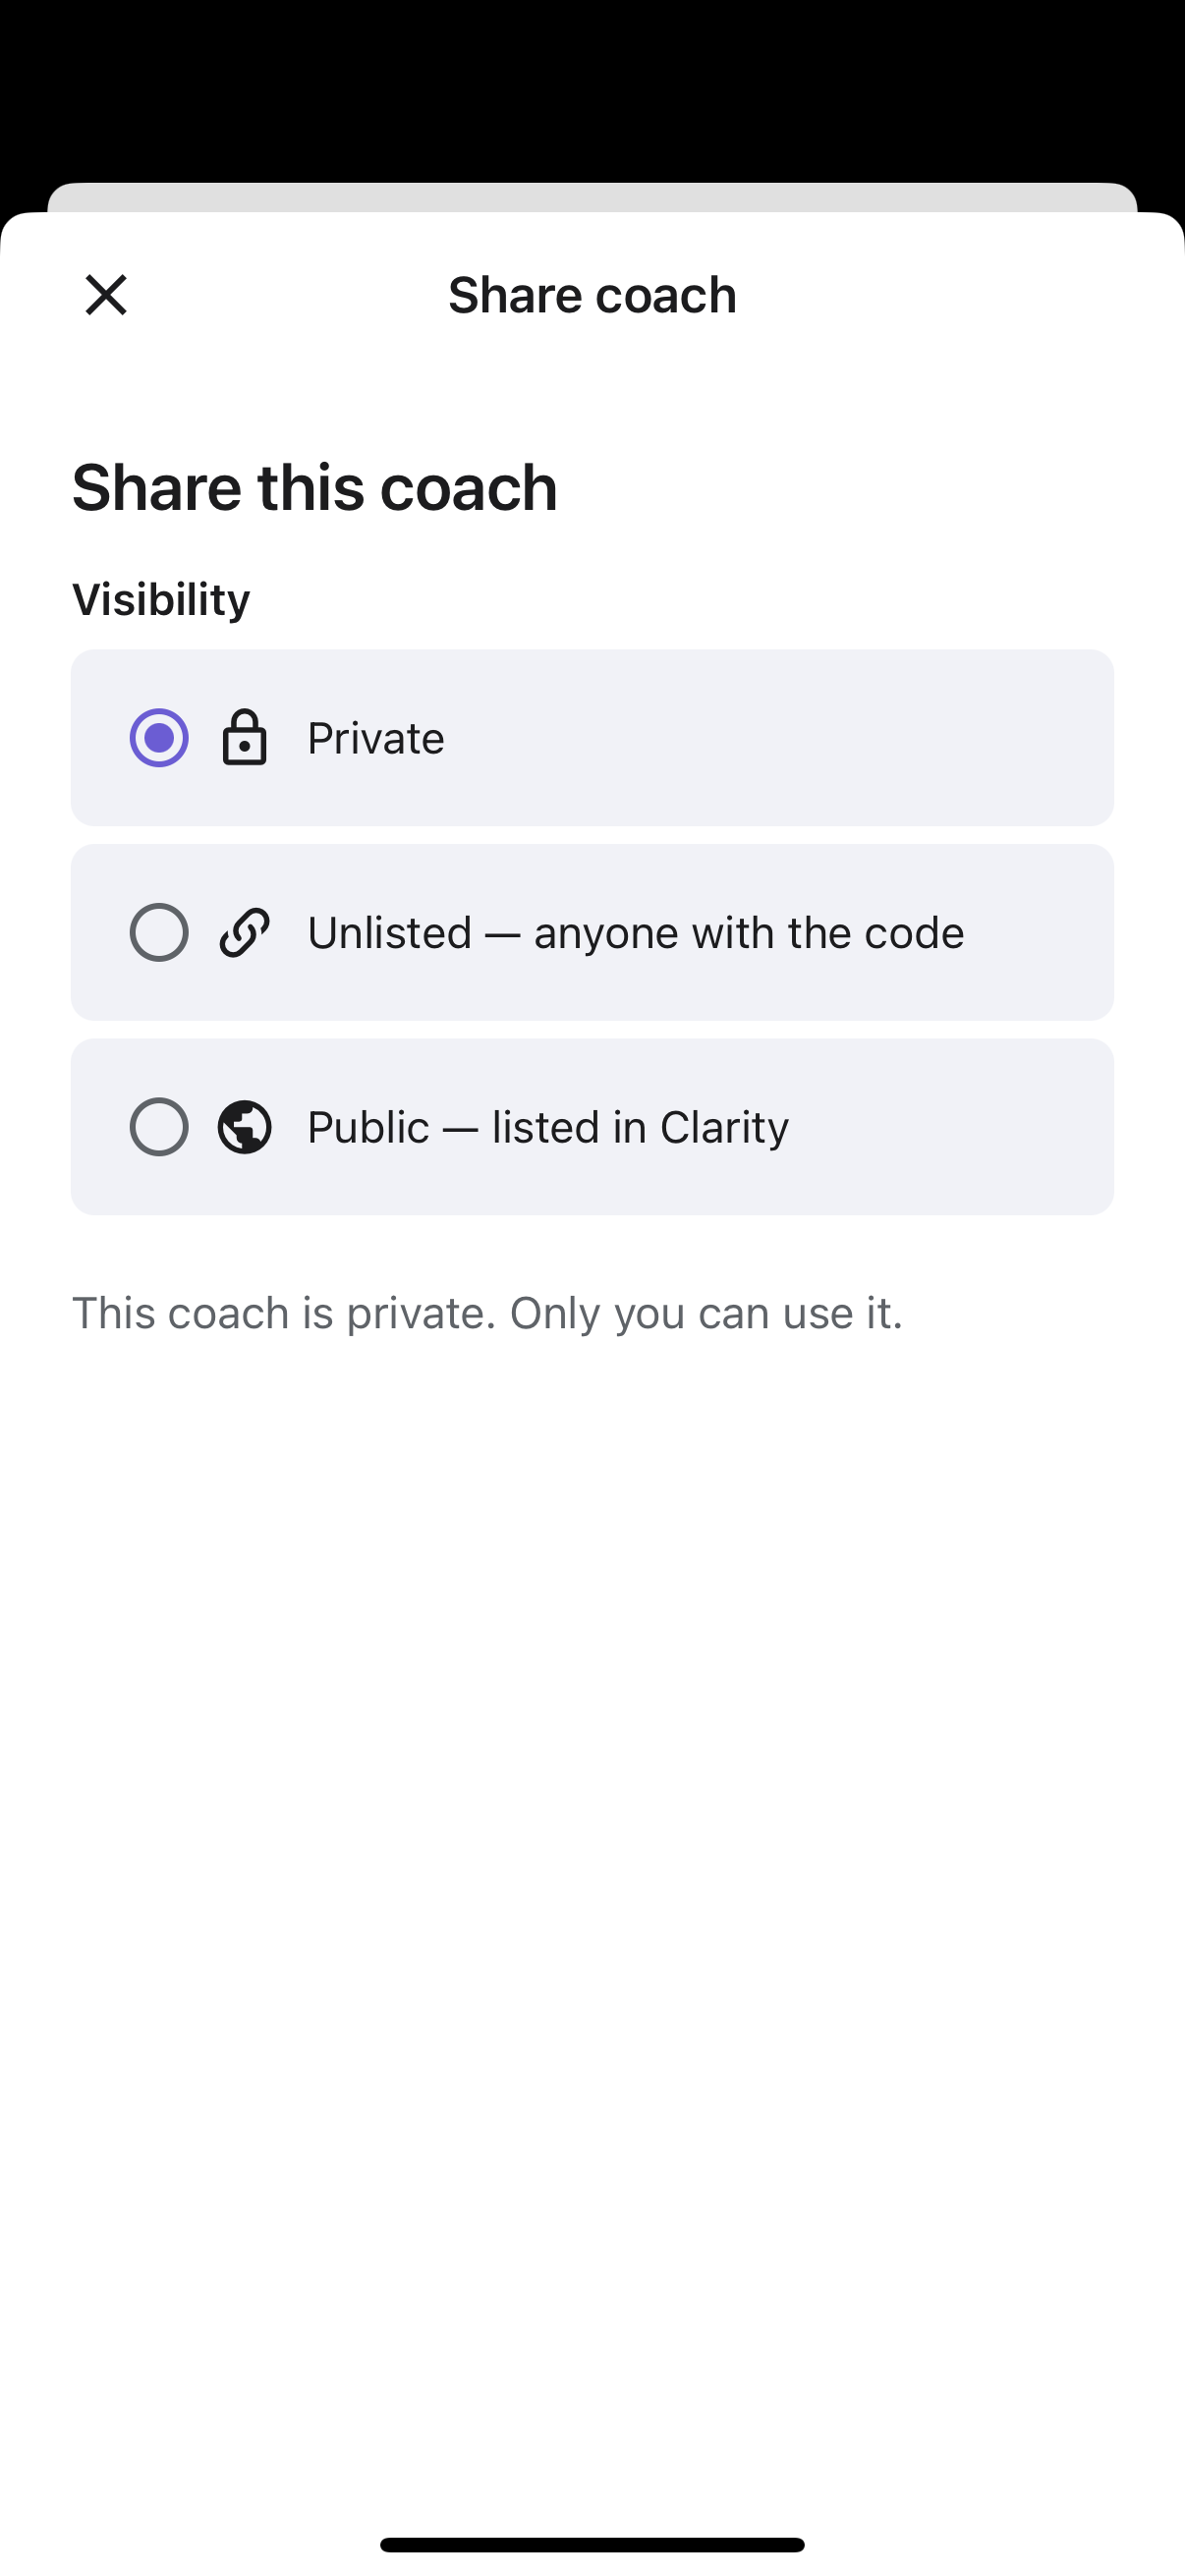Tap the blank right end of Public row
Screen dimensions: 1185x2576
pyautogui.click(x=950, y=1127)
